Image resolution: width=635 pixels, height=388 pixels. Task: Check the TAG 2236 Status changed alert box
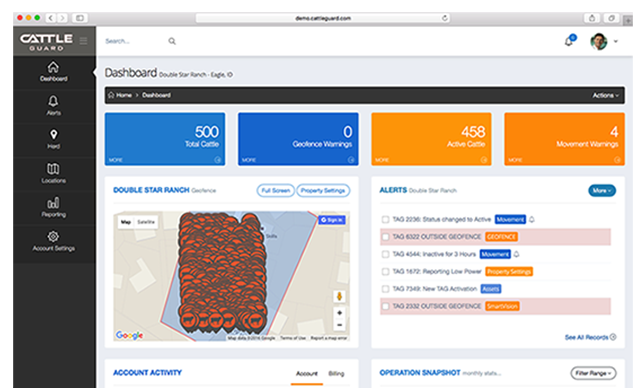click(x=386, y=220)
